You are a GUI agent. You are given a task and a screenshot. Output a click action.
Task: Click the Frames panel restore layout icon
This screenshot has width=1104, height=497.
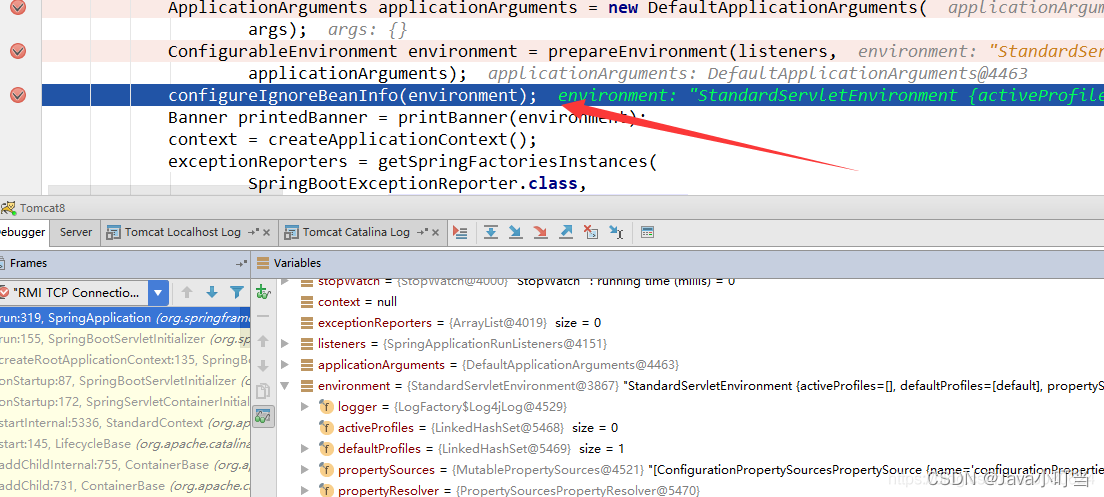pos(242,263)
